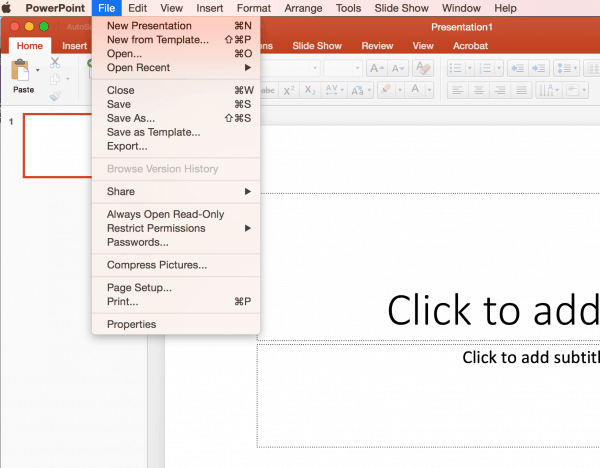Image resolution: width=600 pixels, height=468 pixels.
Task: Click the Character Spacing AV icon
Action: click(x=331, y=91)
